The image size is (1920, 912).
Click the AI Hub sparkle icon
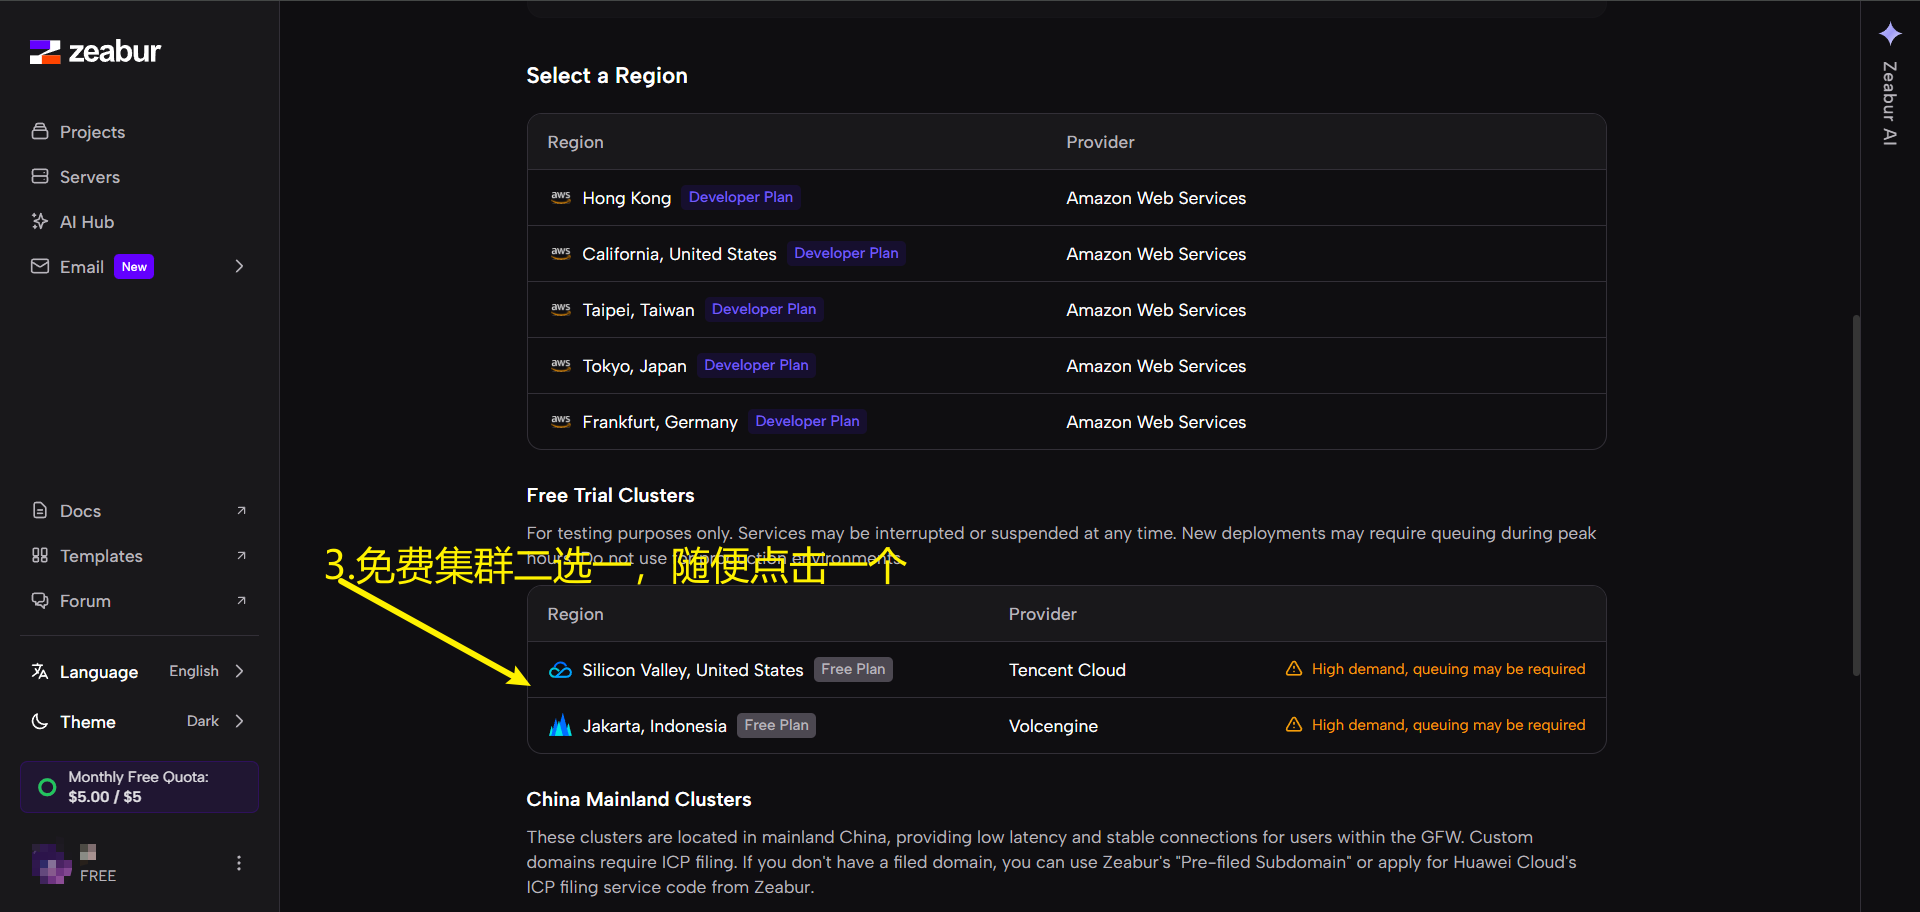click(x=40, y=221)
